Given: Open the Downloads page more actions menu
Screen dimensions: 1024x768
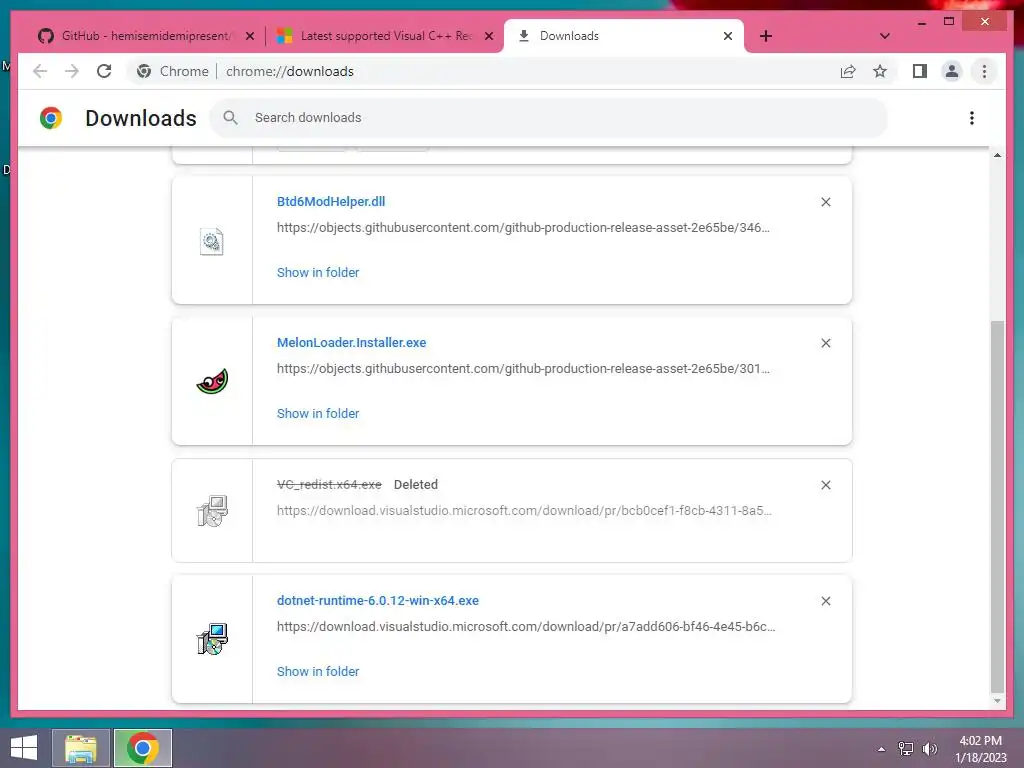Looking at the screenshot, I should click(972, 118).
